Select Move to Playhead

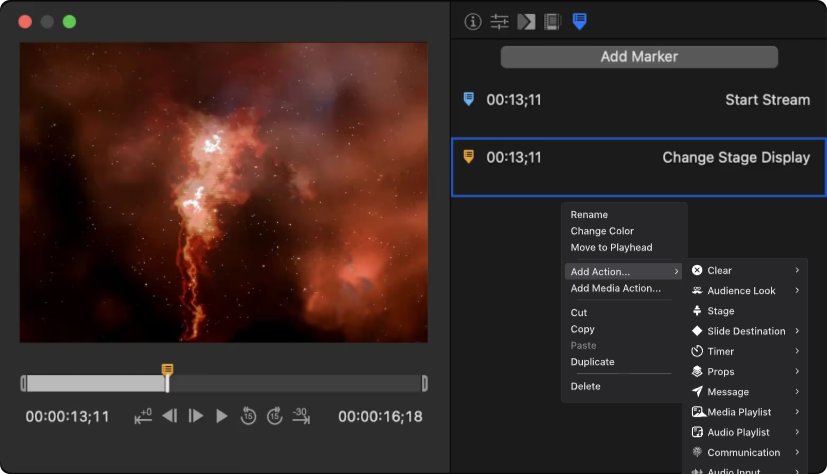coord(611,247)
